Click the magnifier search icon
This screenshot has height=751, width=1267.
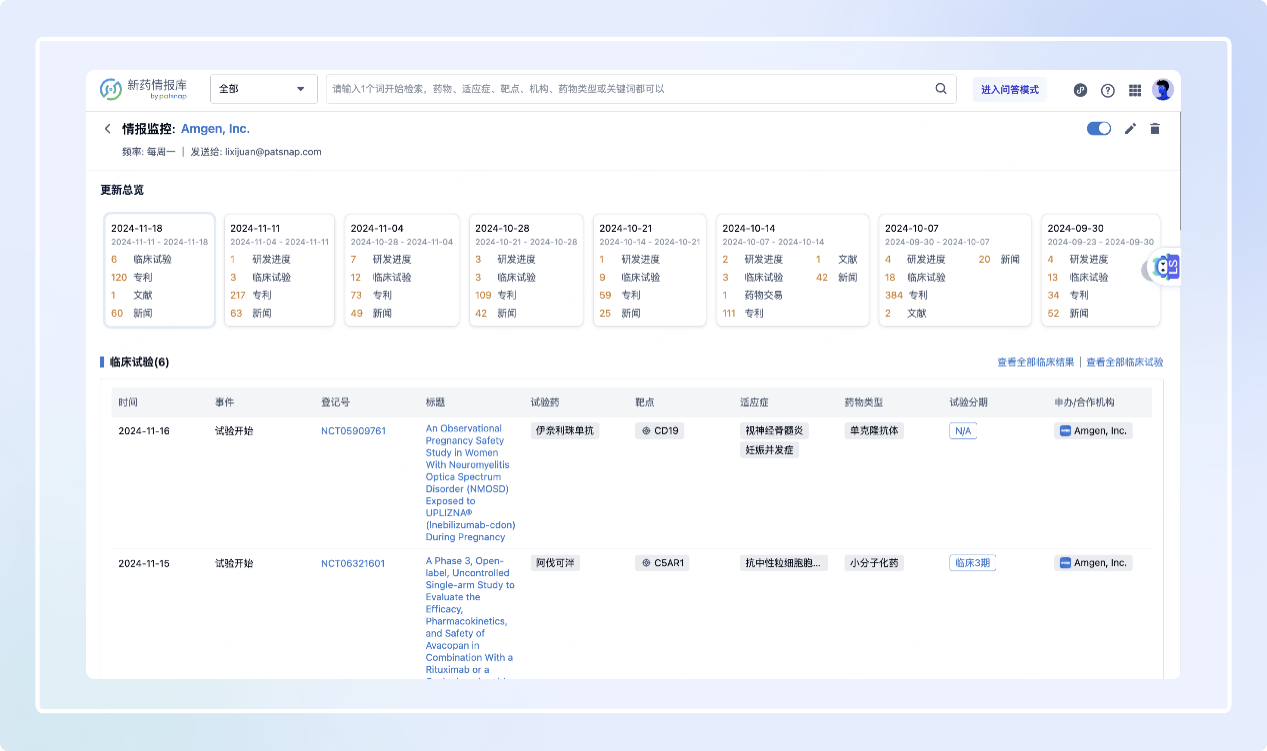pyautogui.click(x=941, y=89)
